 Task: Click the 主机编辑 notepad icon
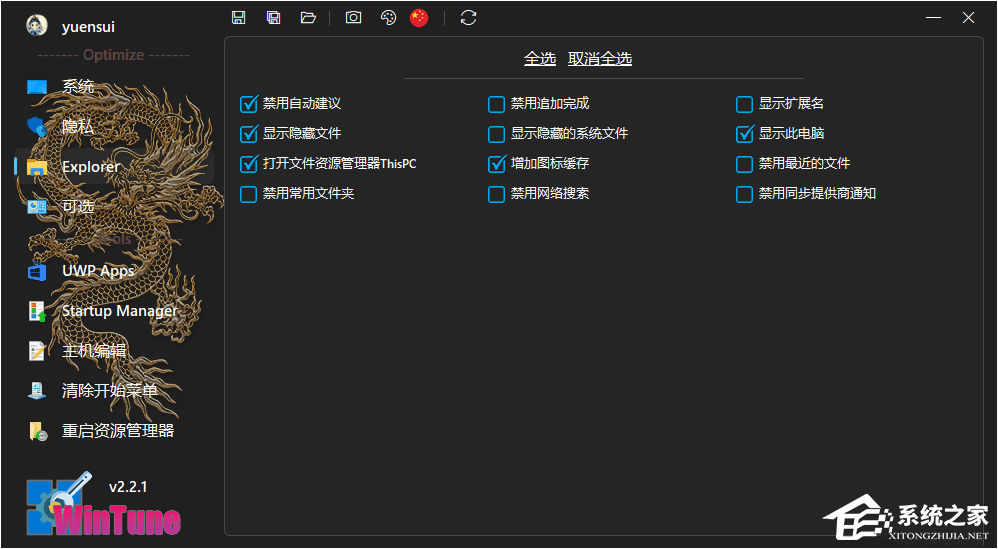pos(37,351)
